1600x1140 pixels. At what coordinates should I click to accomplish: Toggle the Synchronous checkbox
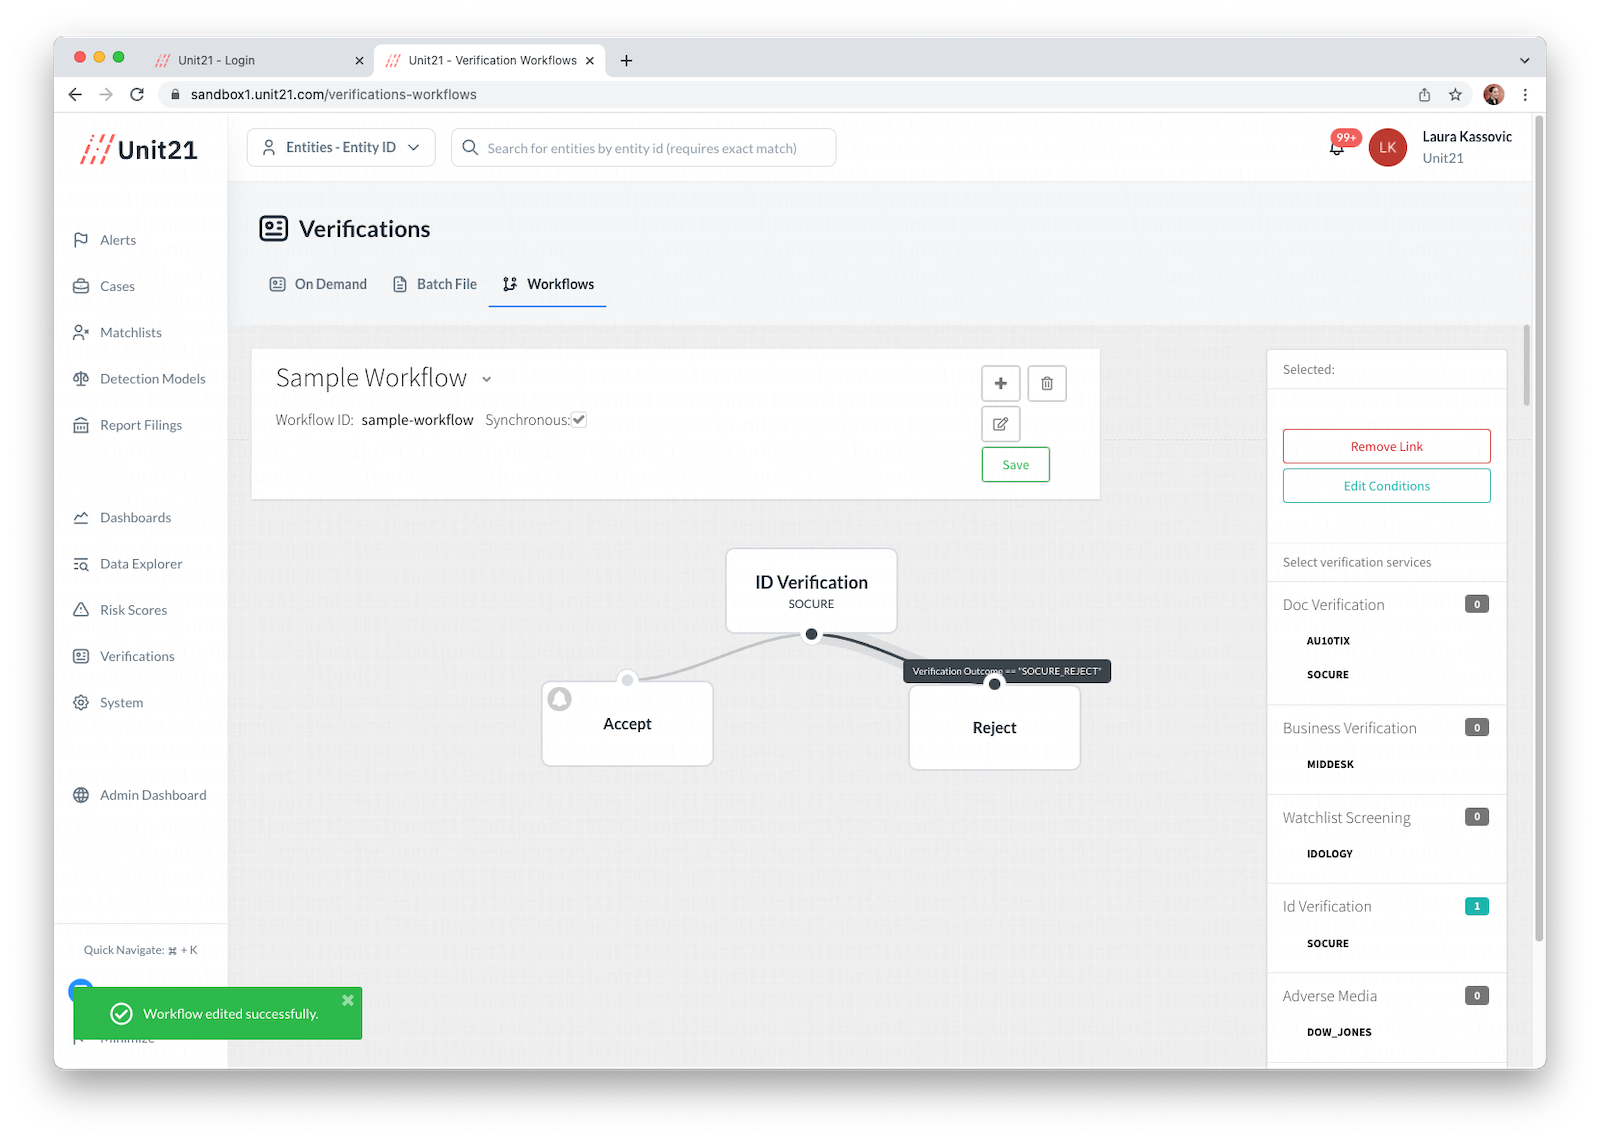click(x=579, y=420)
